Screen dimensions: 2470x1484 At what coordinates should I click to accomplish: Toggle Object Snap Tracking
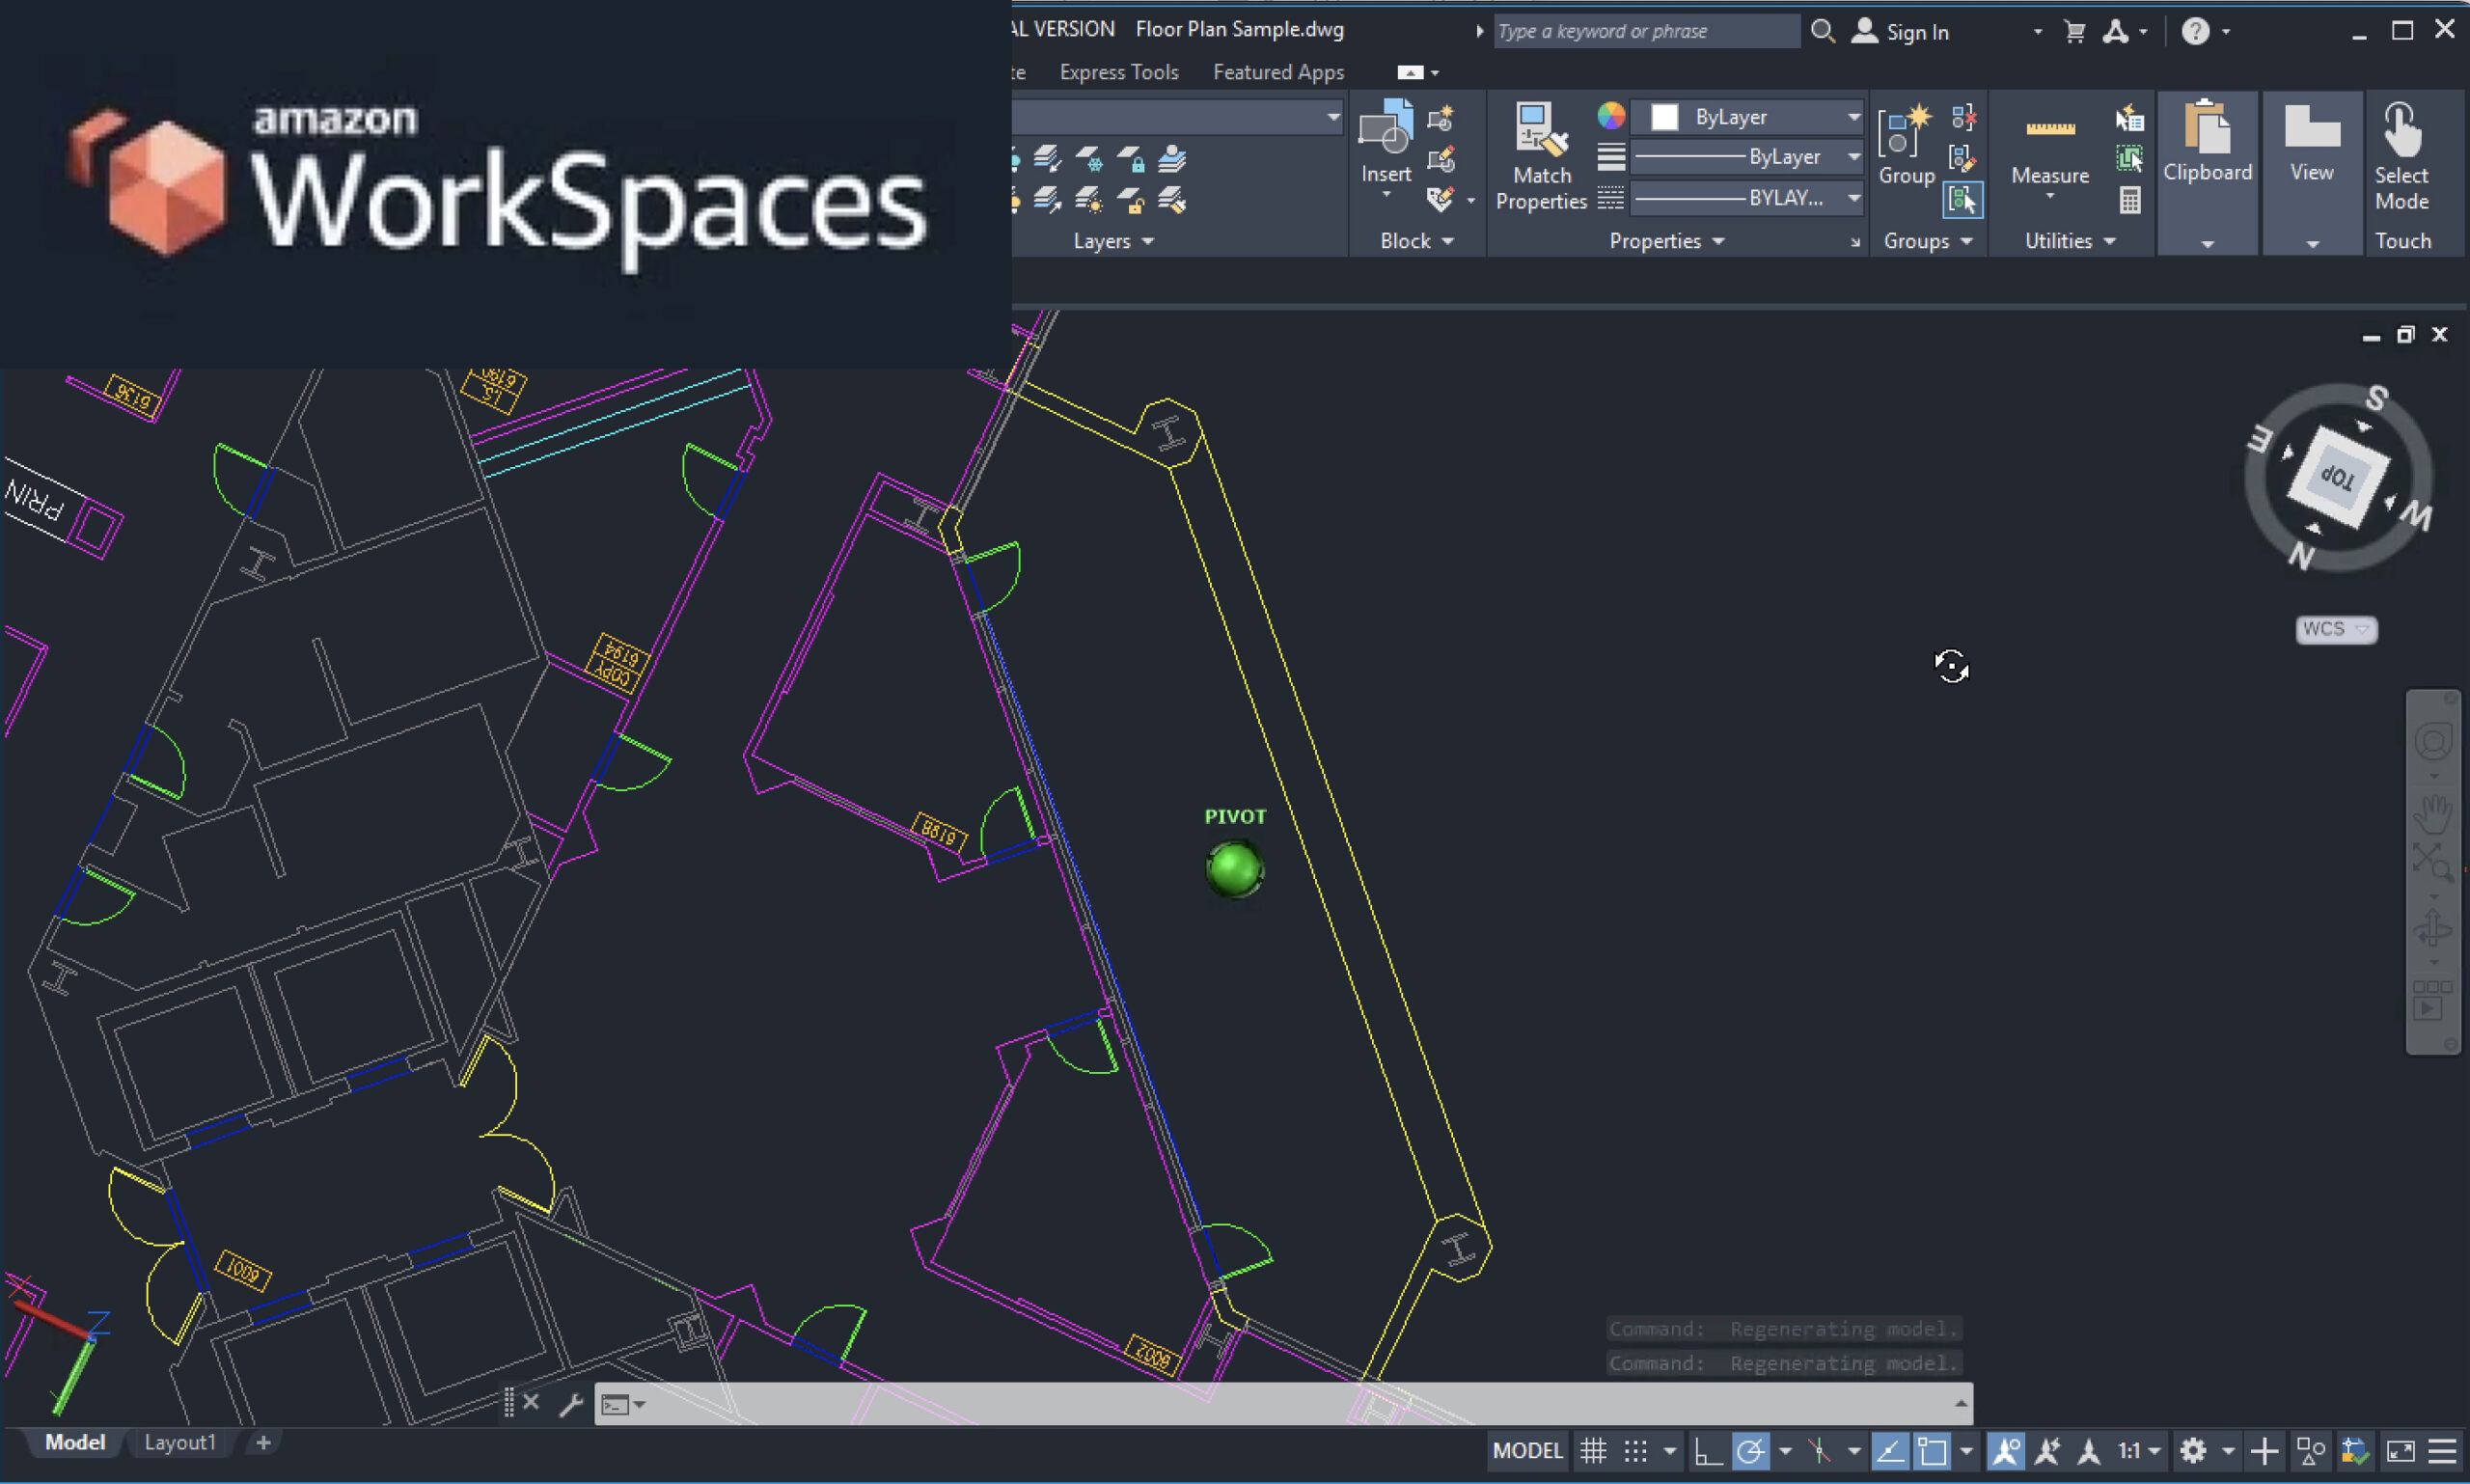(1889, 1450)
